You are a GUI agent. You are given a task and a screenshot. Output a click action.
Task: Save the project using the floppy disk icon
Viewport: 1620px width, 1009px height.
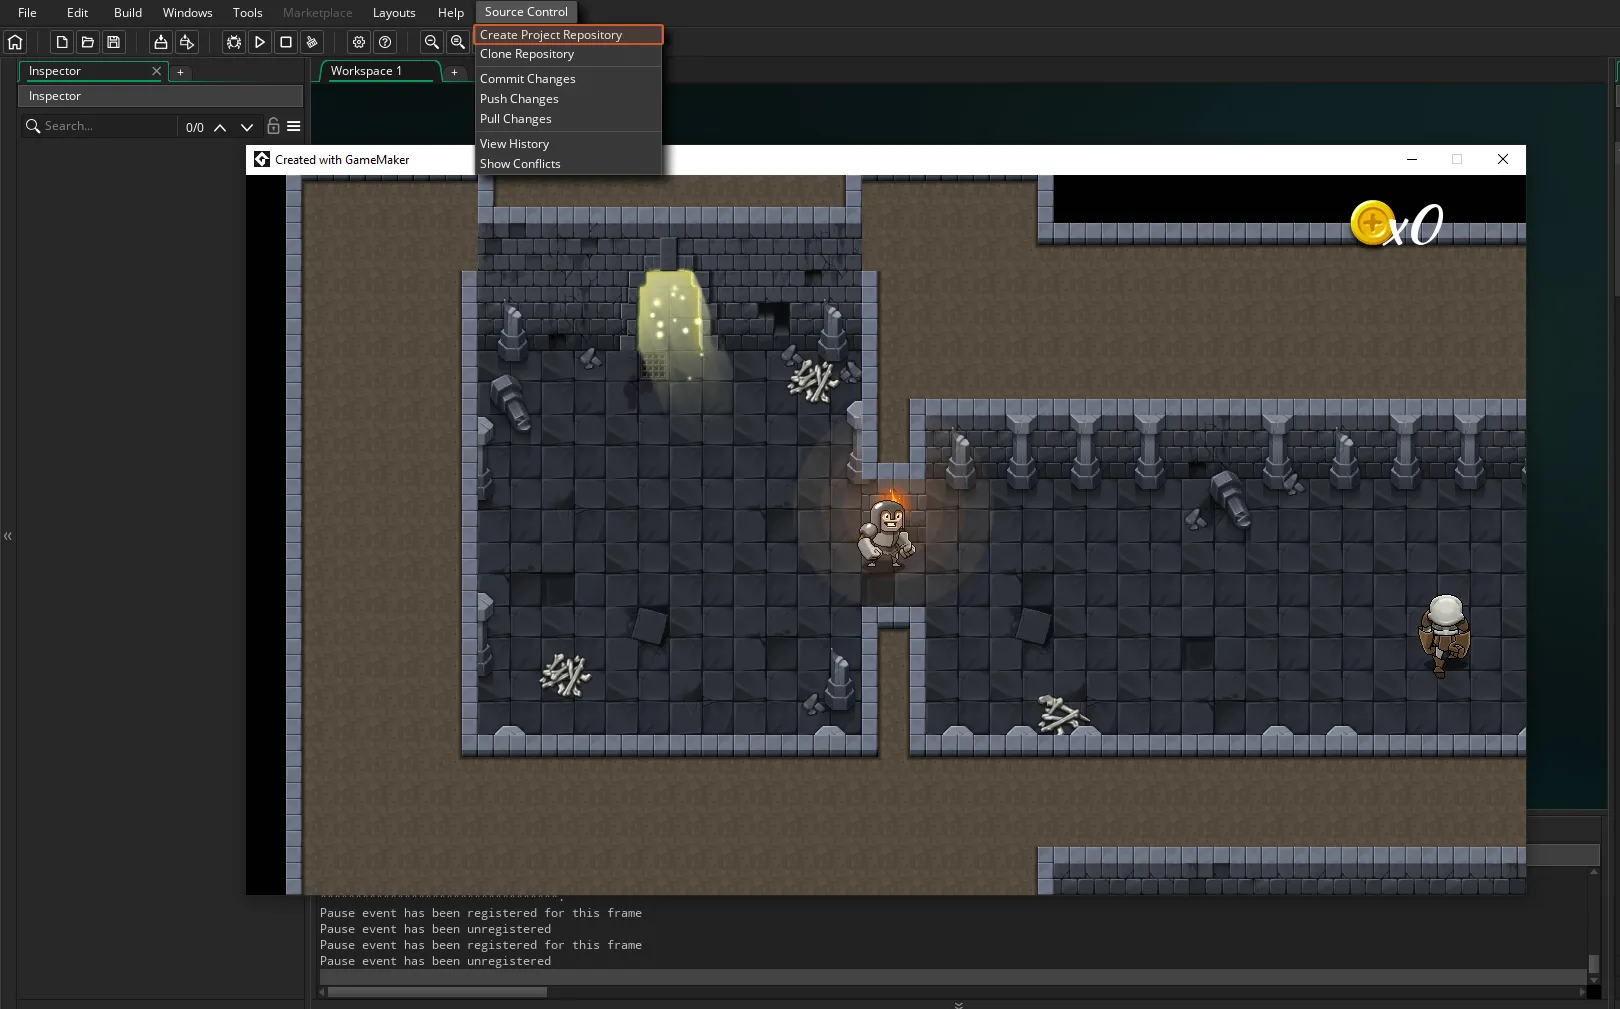[x=113, y=42]
